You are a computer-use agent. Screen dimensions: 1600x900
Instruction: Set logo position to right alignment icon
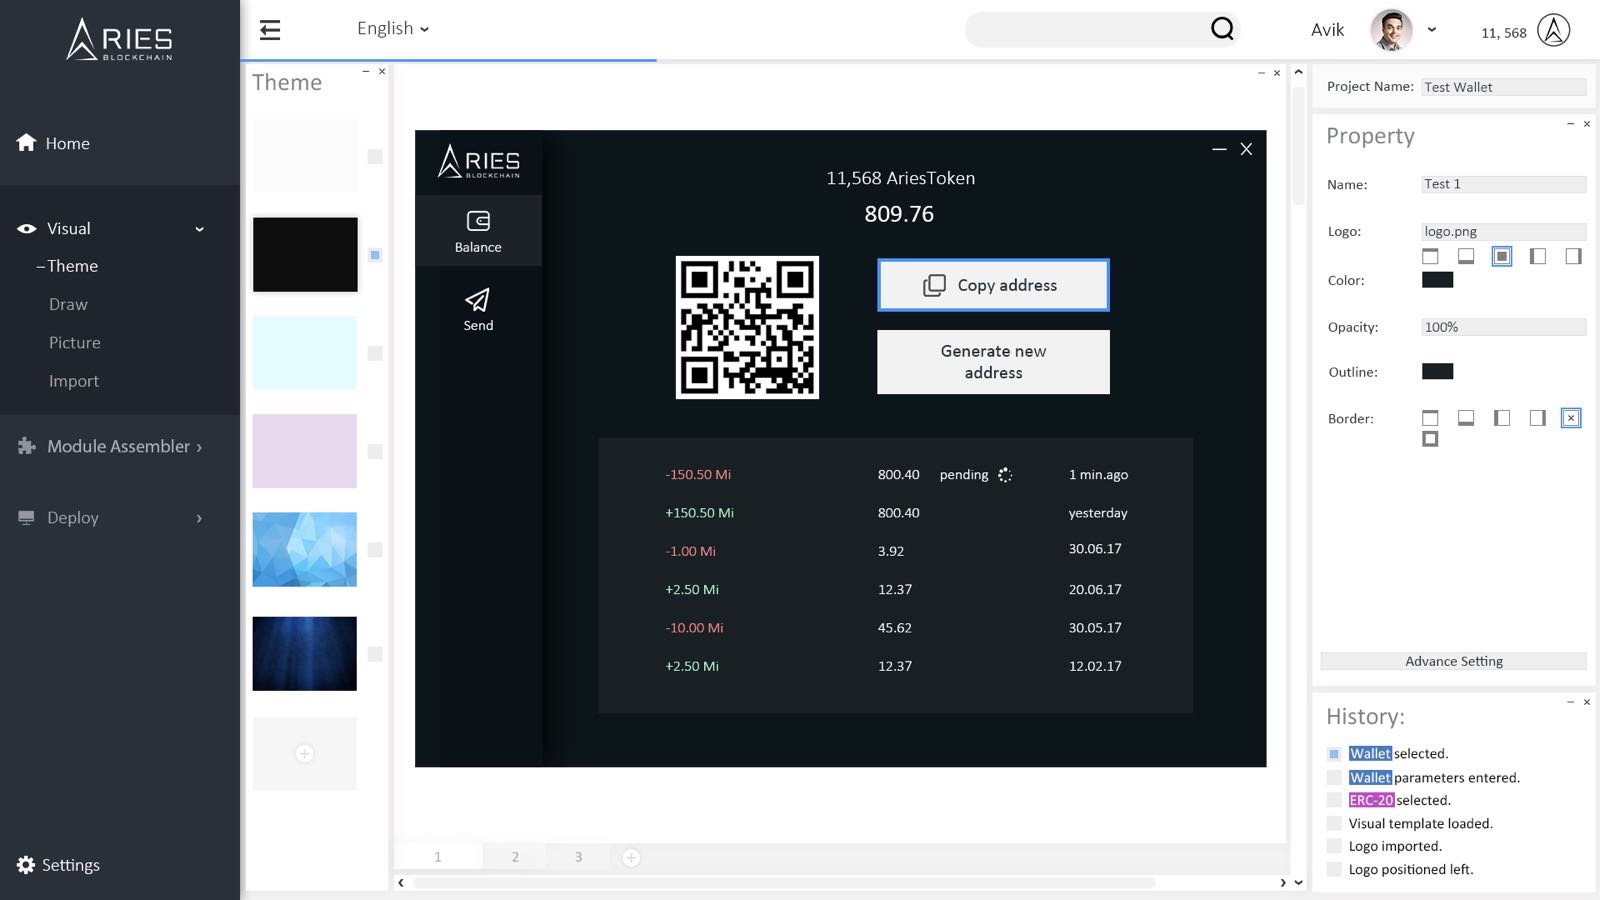click(1573, 257)
